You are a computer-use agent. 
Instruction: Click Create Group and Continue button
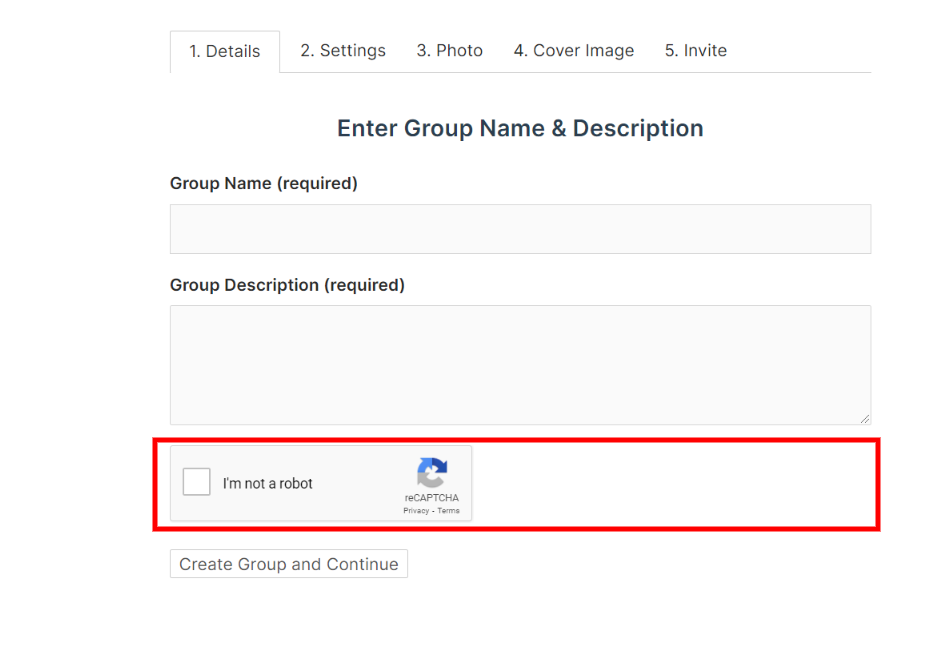point(289,564)
